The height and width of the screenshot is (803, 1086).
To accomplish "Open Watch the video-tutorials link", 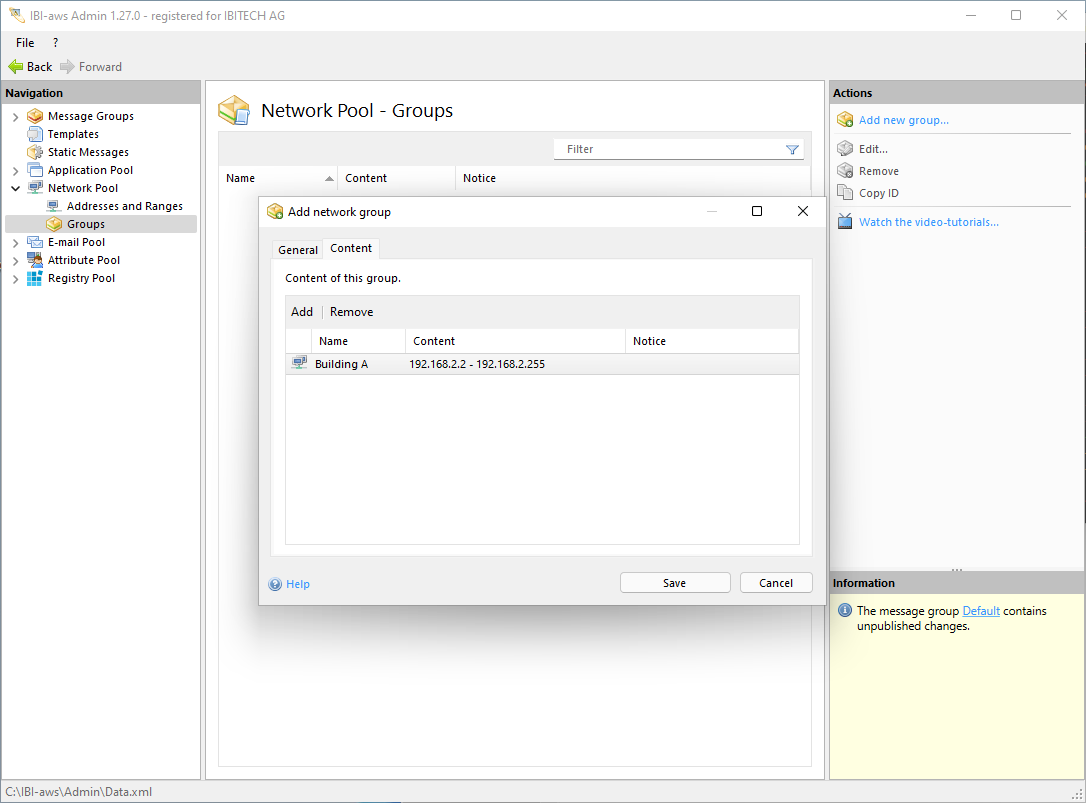I will pyautogui.click(x=928, y=222).
